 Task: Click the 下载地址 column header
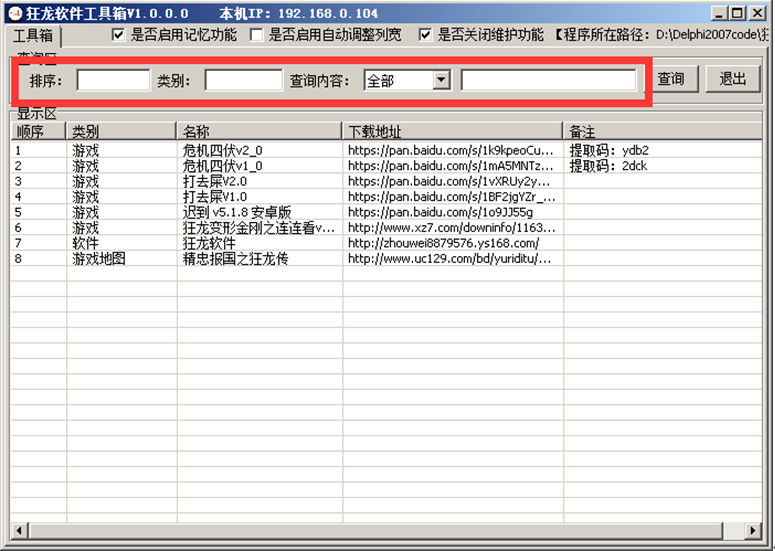(x=452, y=131)
